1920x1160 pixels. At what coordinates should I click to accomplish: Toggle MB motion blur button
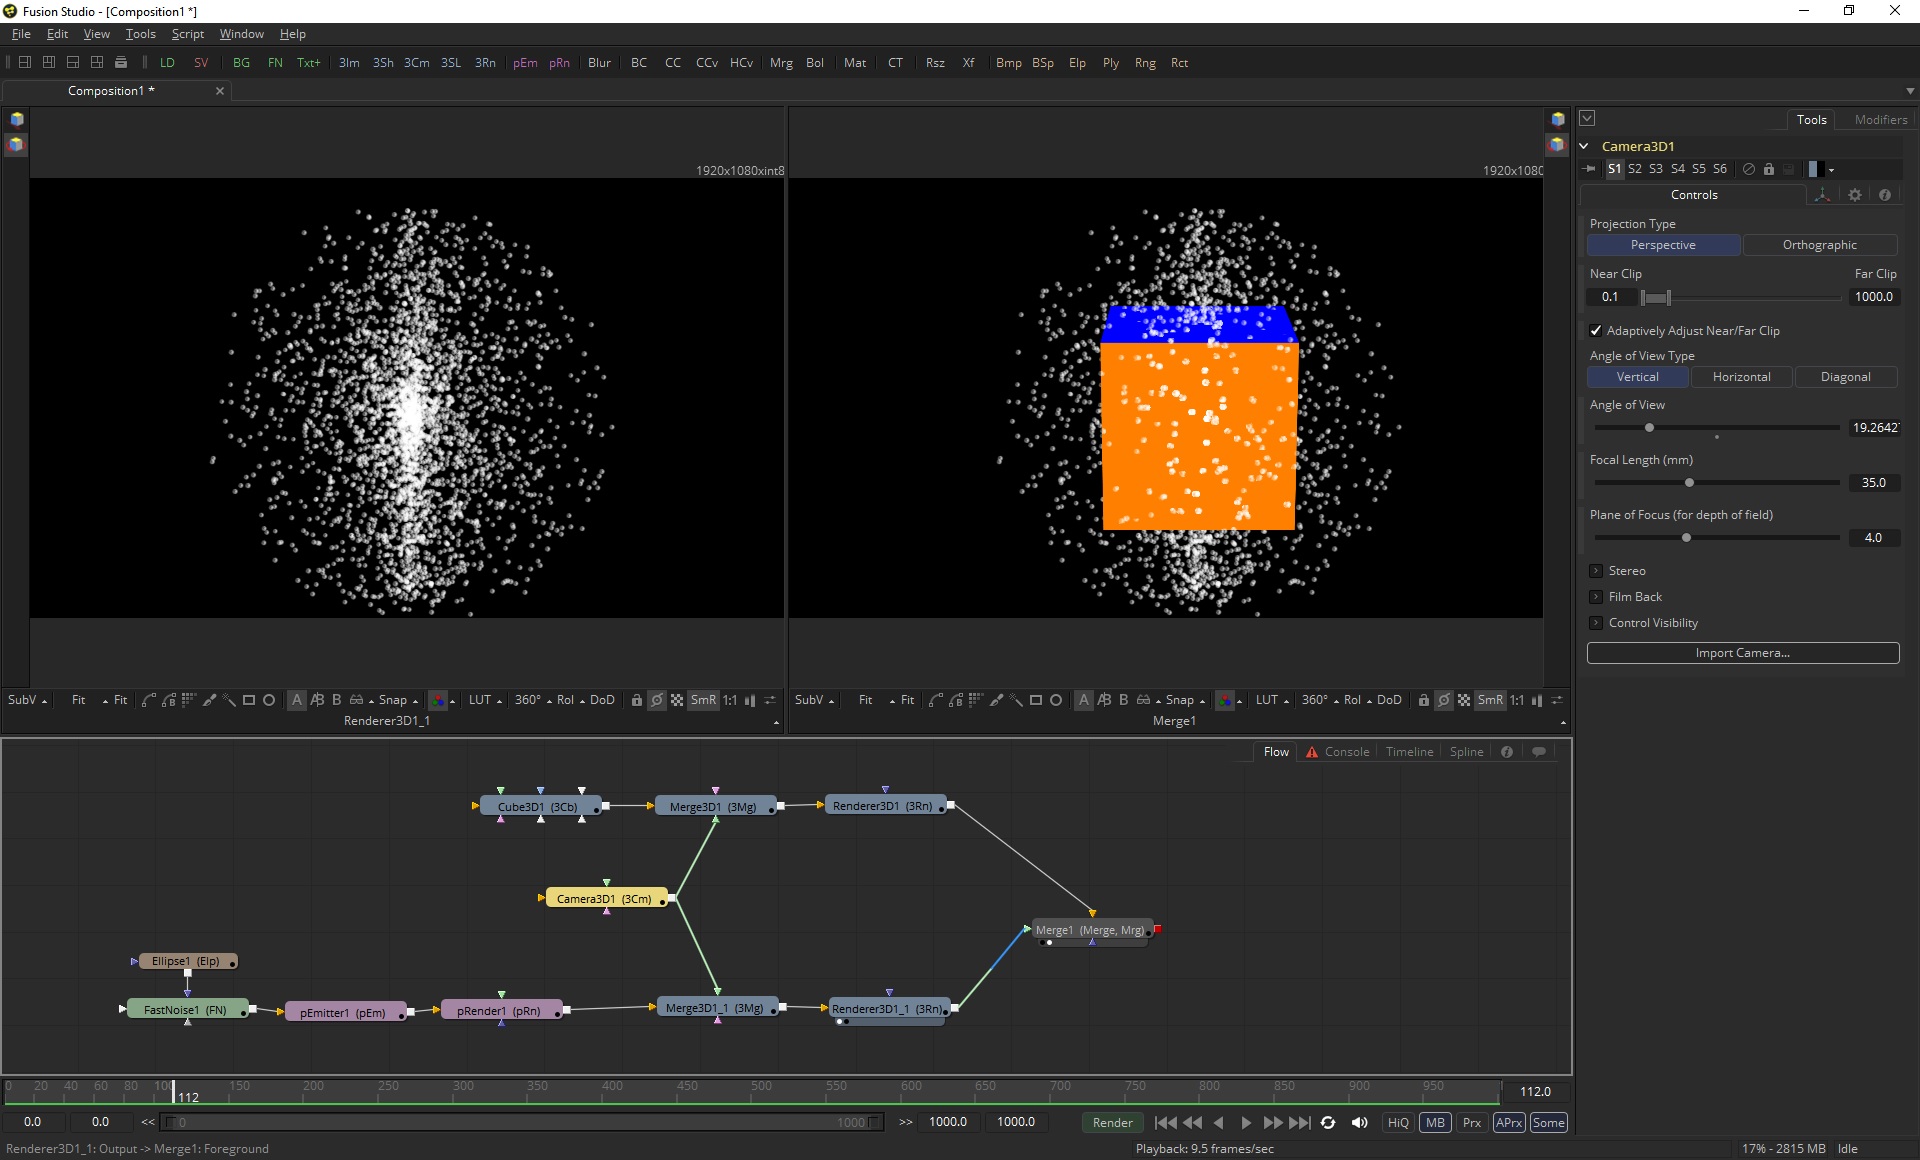click(x=1435, y=1123)
